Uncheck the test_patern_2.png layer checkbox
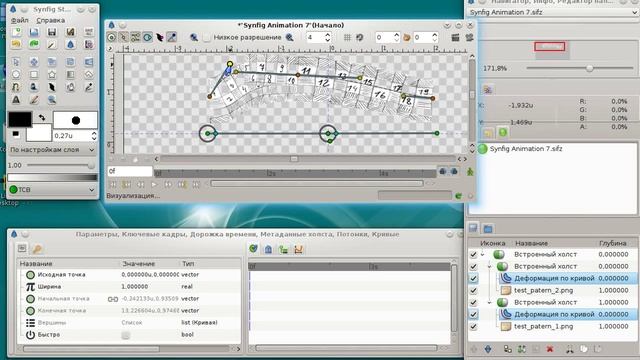Screen dimensions: 640x360 coord(473,291)
